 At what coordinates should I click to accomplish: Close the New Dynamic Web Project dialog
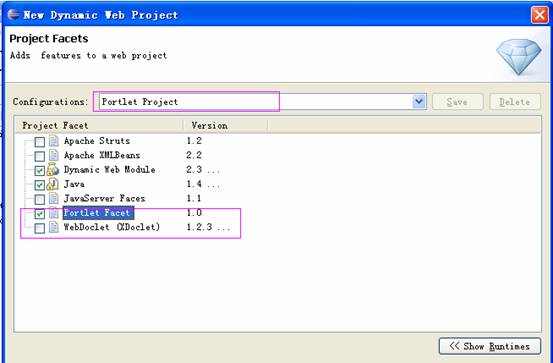coord(540,15)
